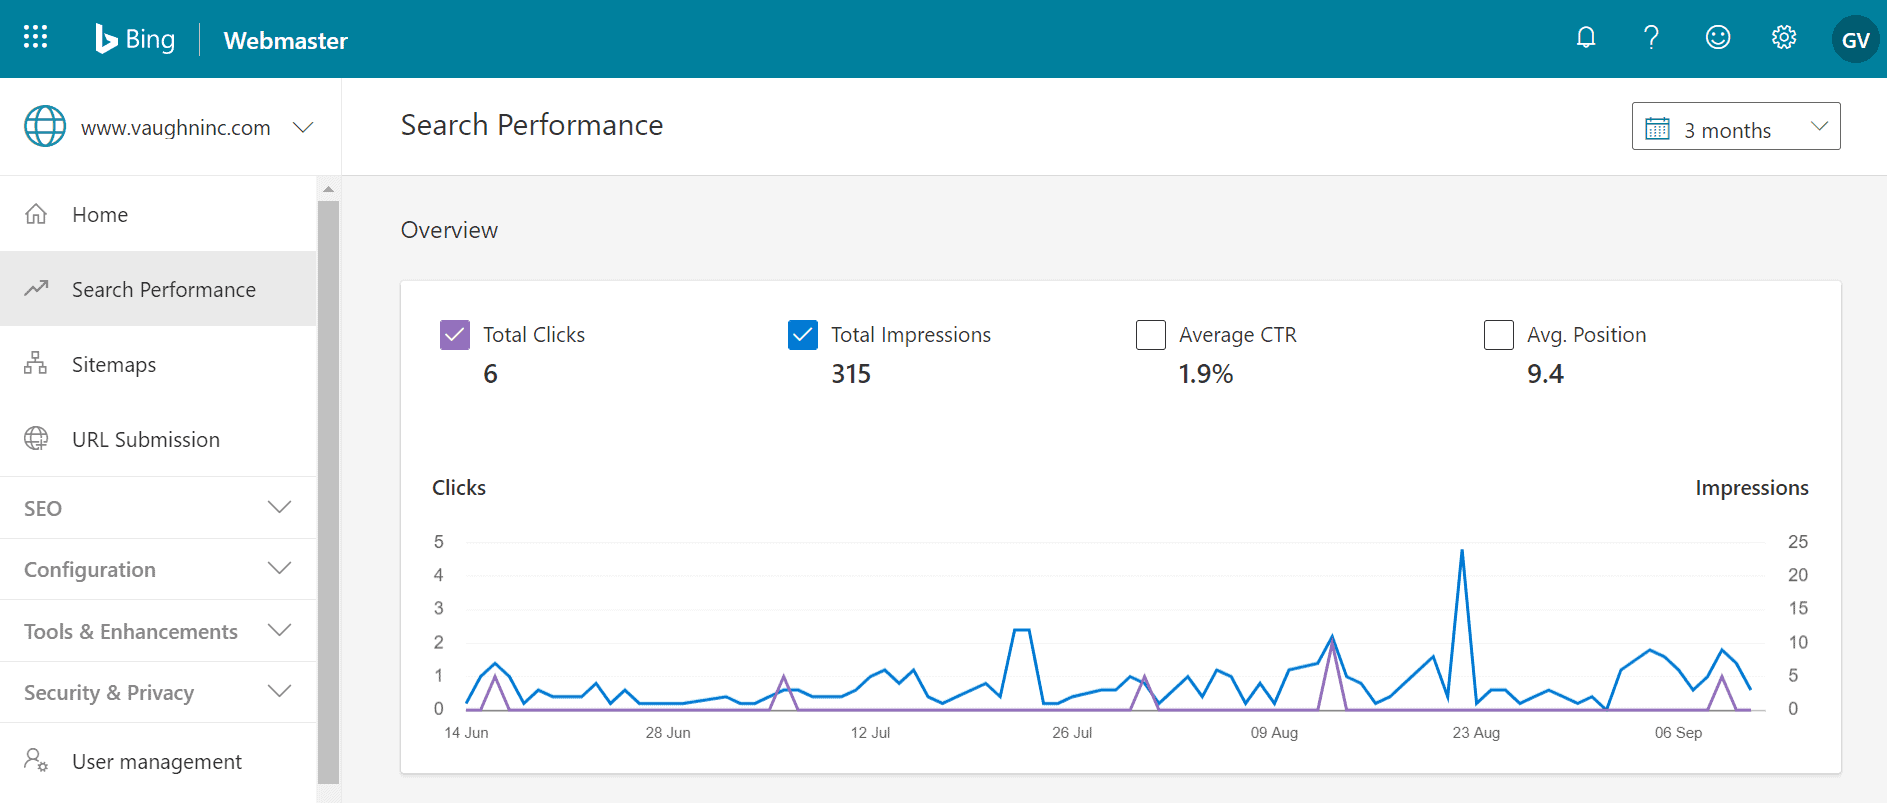
Task: Click the Webmaster header link
Action: click(286, 41)
